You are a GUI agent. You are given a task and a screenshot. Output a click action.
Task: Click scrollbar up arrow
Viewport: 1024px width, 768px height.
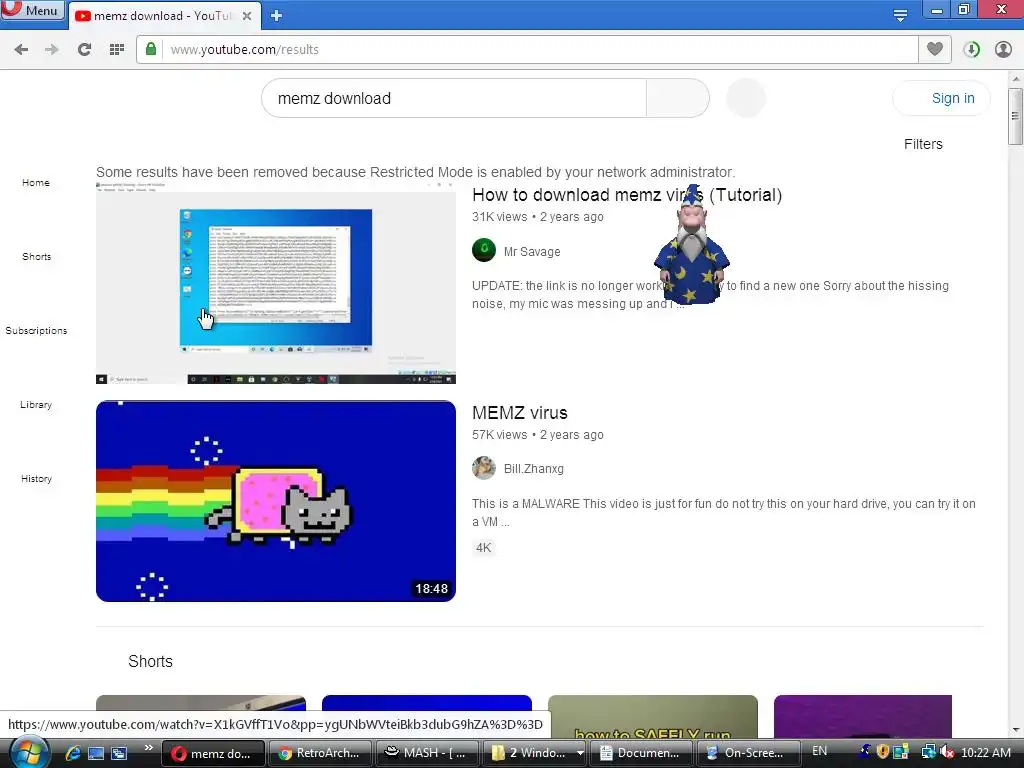click(1015, 79)
